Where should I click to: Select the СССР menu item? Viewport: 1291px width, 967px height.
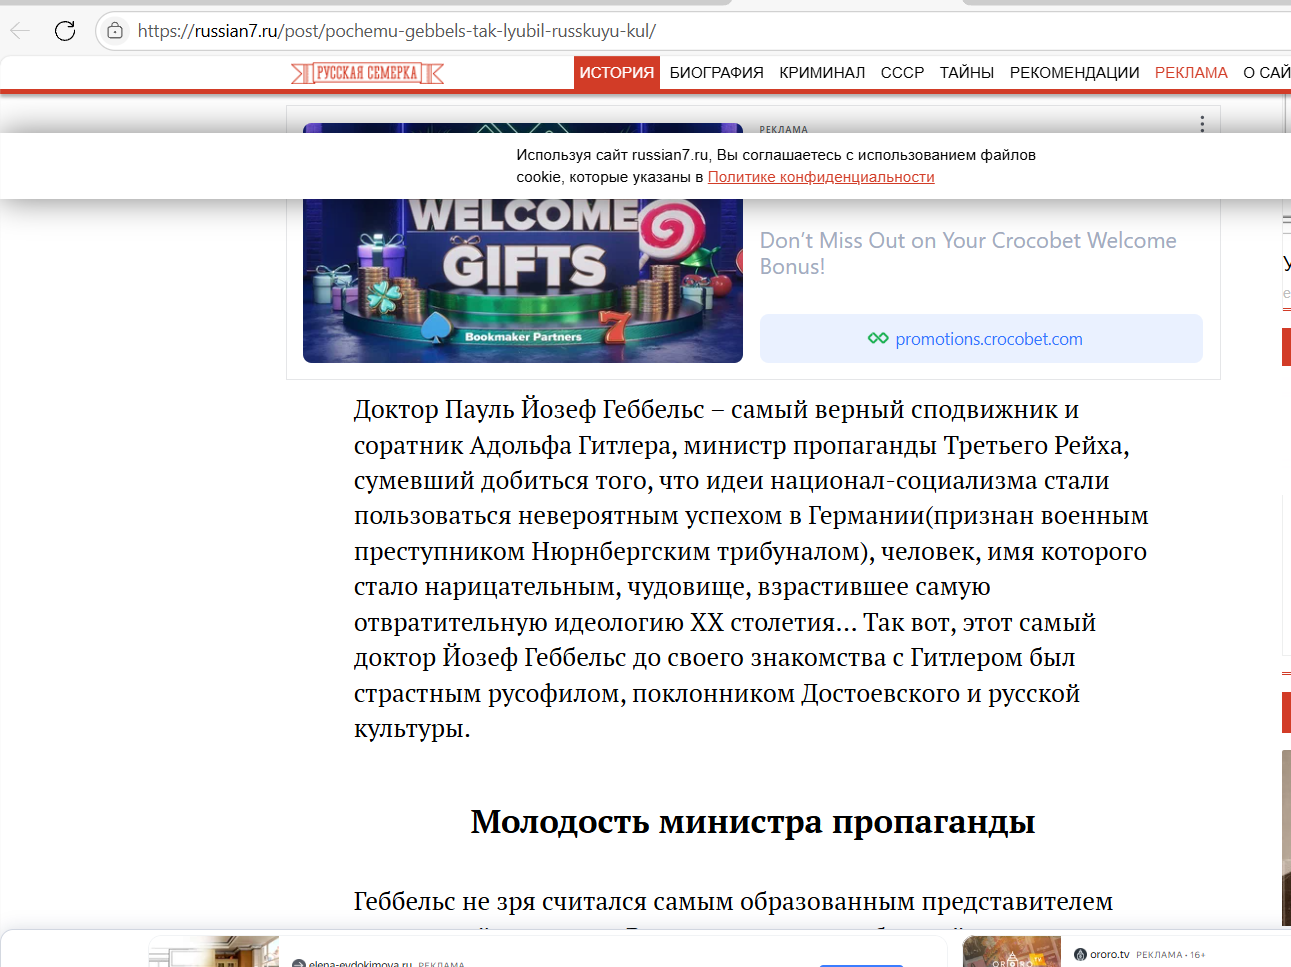point(902,73)
